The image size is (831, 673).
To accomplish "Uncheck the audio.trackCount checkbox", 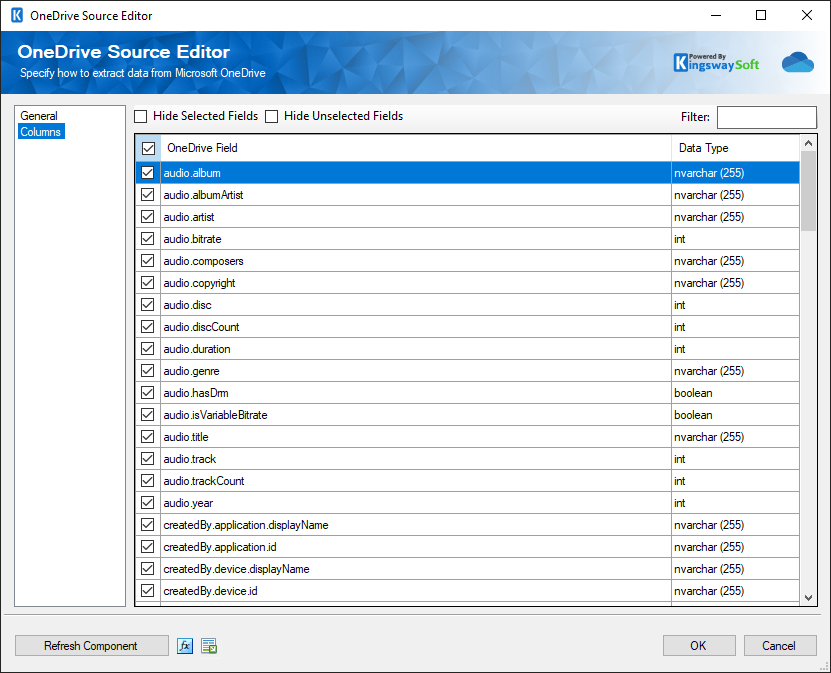I will tap(148, 481).
